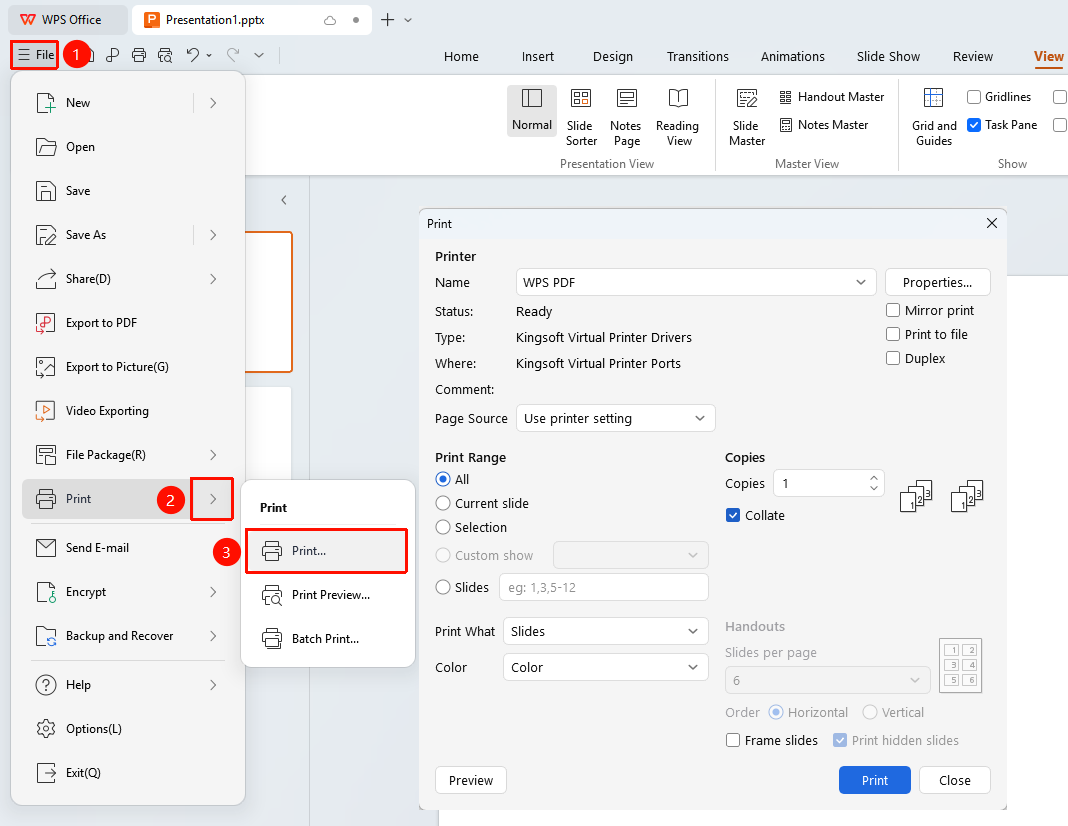Enable the Mirror print checkbox
This screenshot has height=826, width=1068.
893,311
